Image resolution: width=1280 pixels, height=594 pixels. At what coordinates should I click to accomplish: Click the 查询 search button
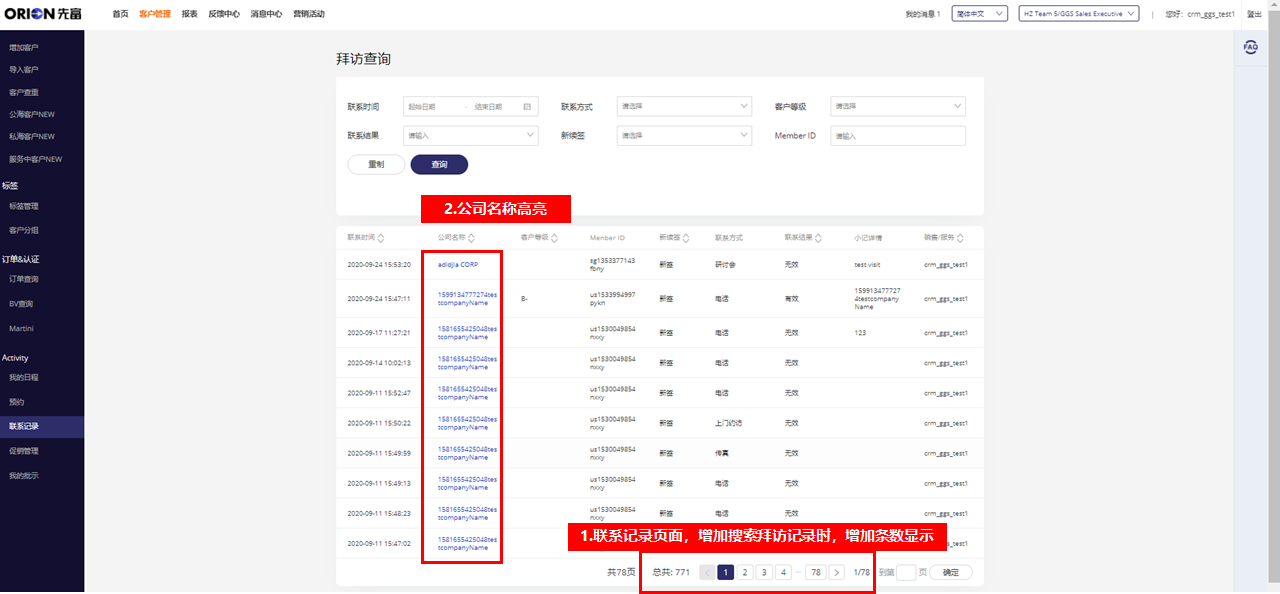(439, 165)
